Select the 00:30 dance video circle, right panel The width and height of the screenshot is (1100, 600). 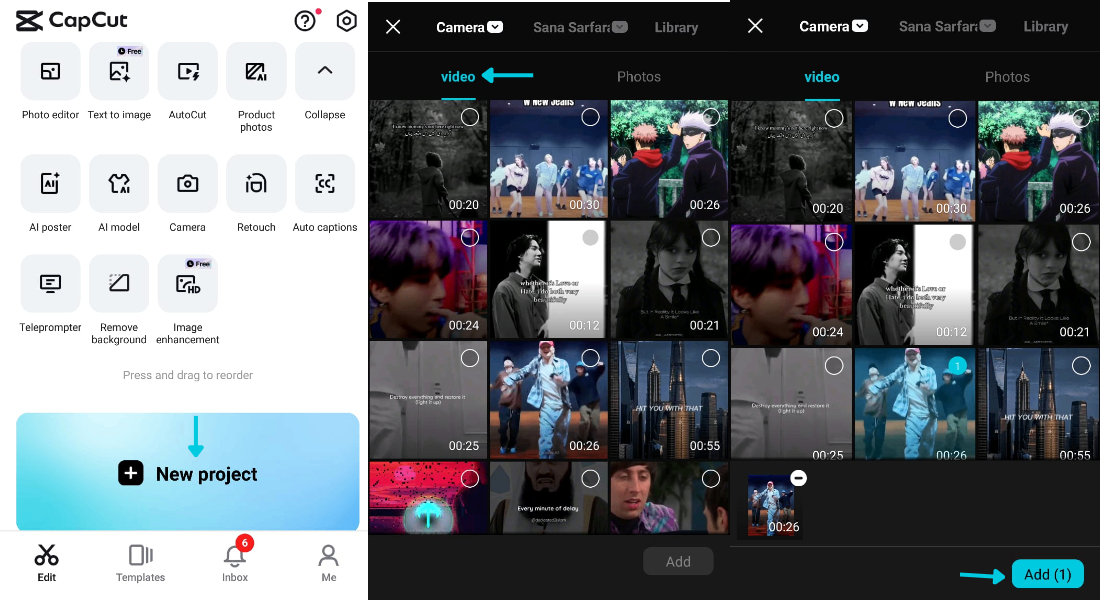(x=957, y=119)
